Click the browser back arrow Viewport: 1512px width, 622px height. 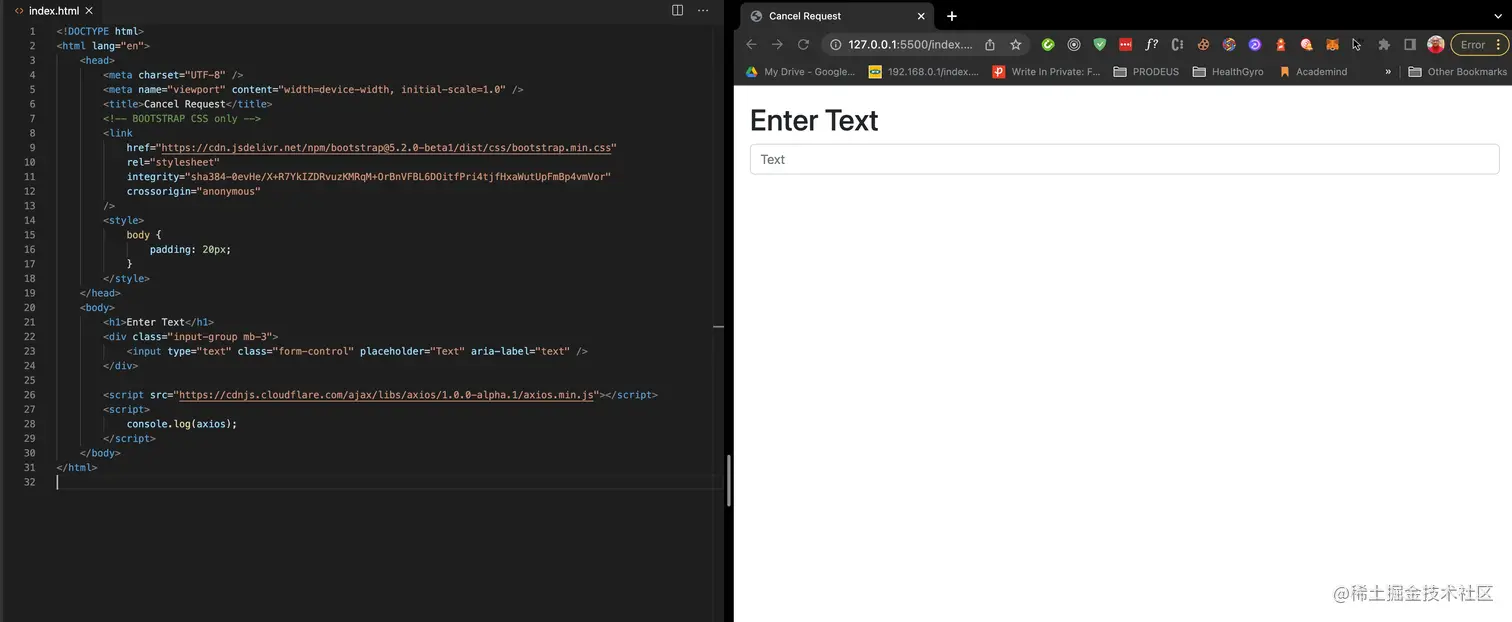pos(752,44)
